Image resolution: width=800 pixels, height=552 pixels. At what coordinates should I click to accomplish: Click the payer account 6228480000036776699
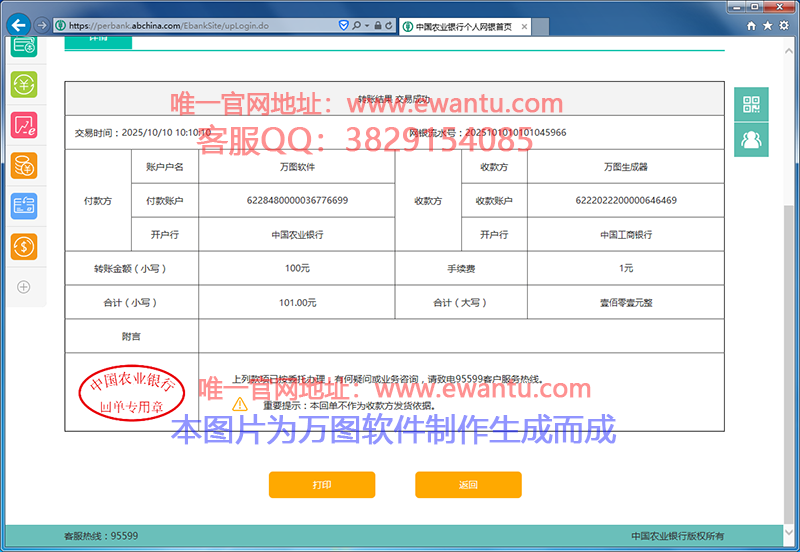297,200
